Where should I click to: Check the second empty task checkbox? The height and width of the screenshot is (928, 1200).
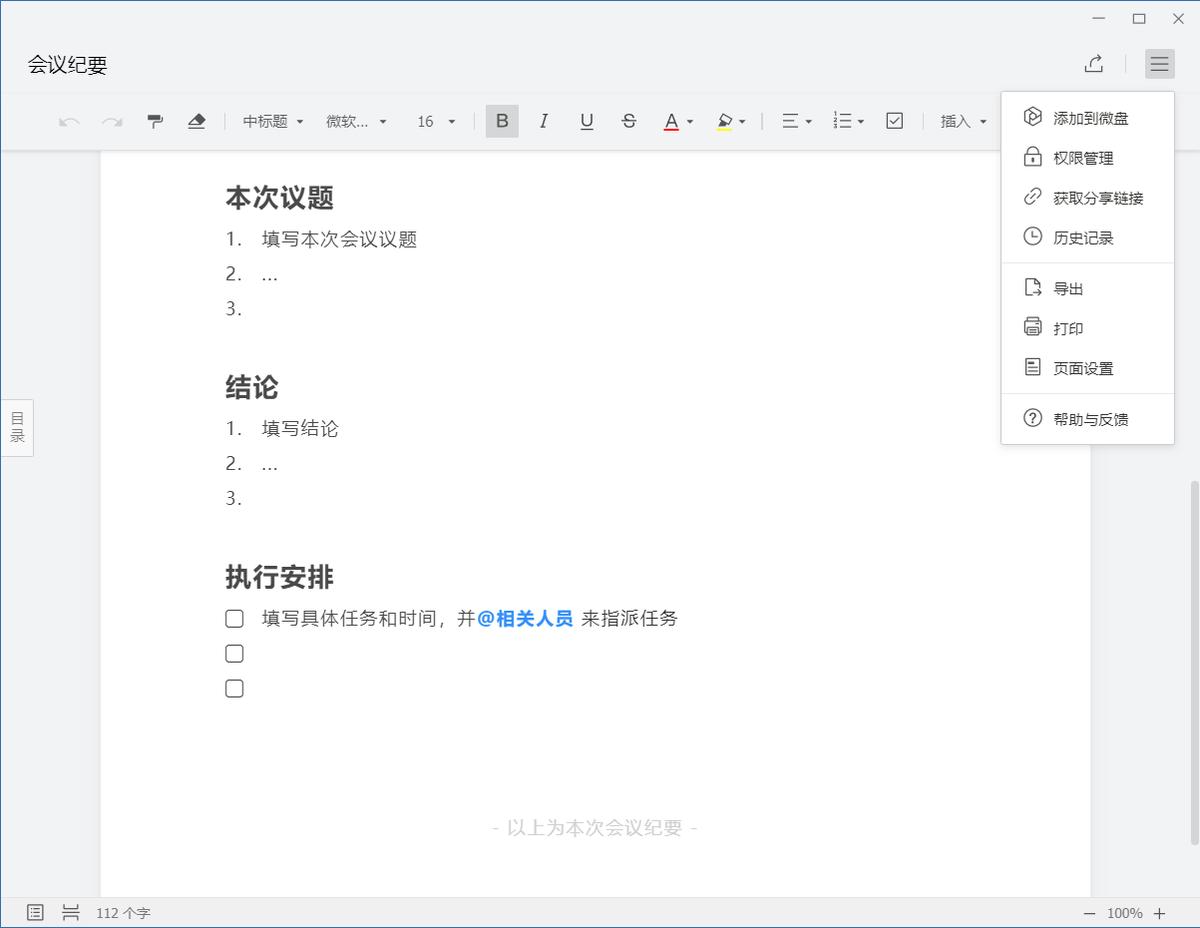234,653
